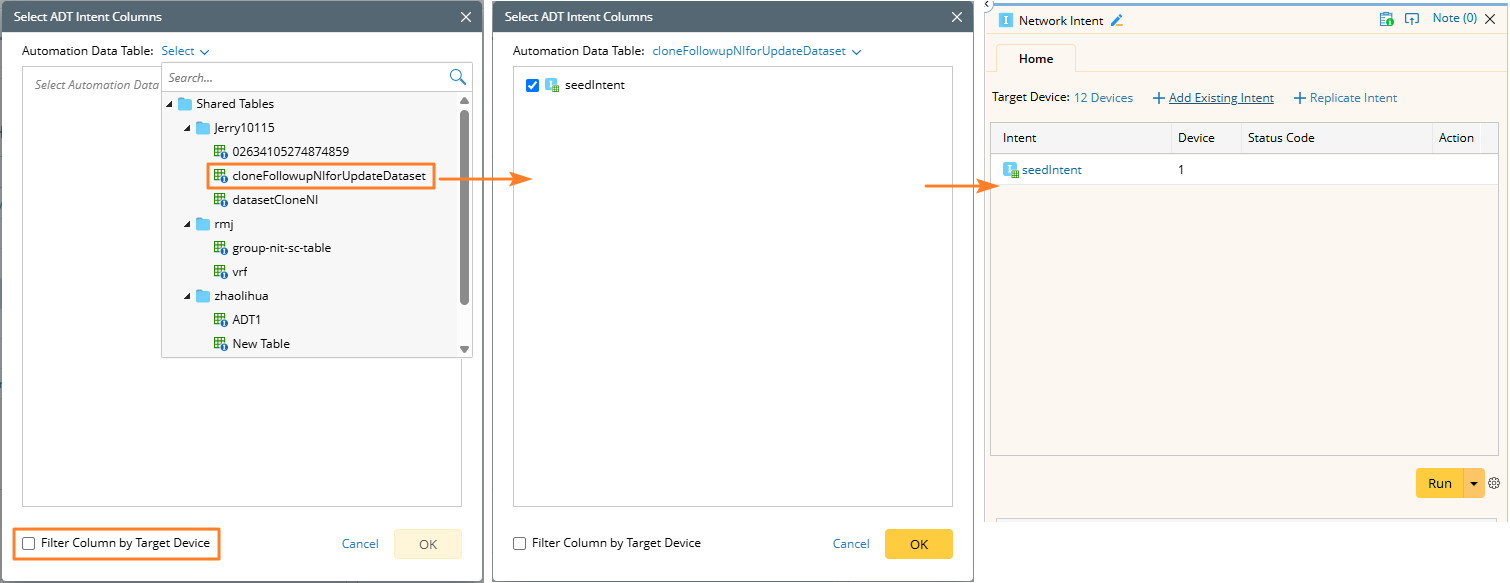The width and height of the screenshot is (1510, 583).
Task: Click the plus icon for Replicate Intent
Action: point(1300,98)
